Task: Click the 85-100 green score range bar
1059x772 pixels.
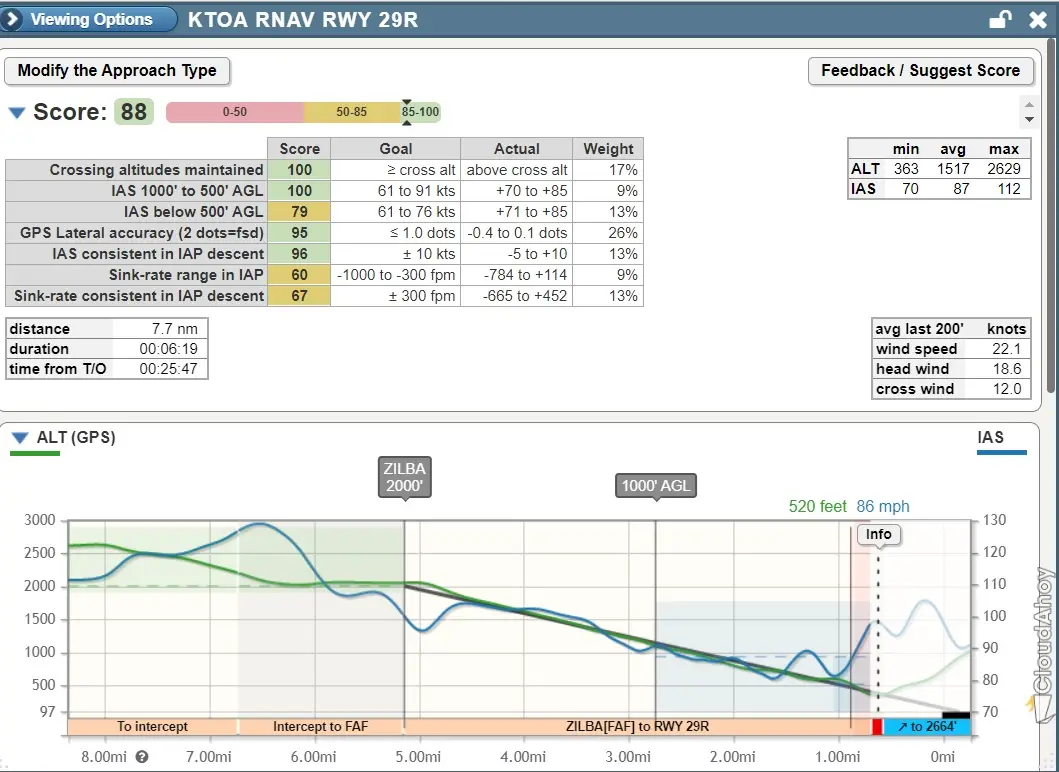Action: [x=421, y=112]
